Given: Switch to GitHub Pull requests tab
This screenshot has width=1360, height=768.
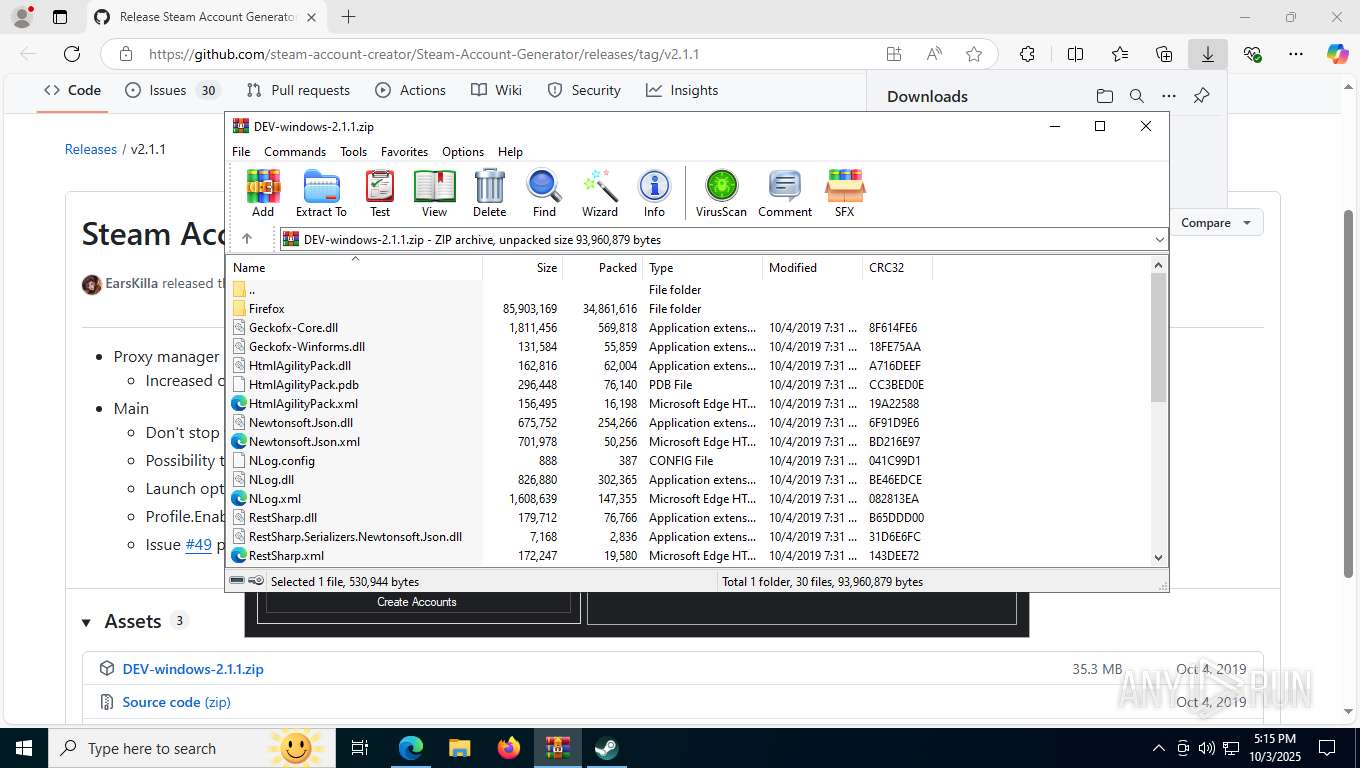Looking at the screenshot, I should [298, 90].
